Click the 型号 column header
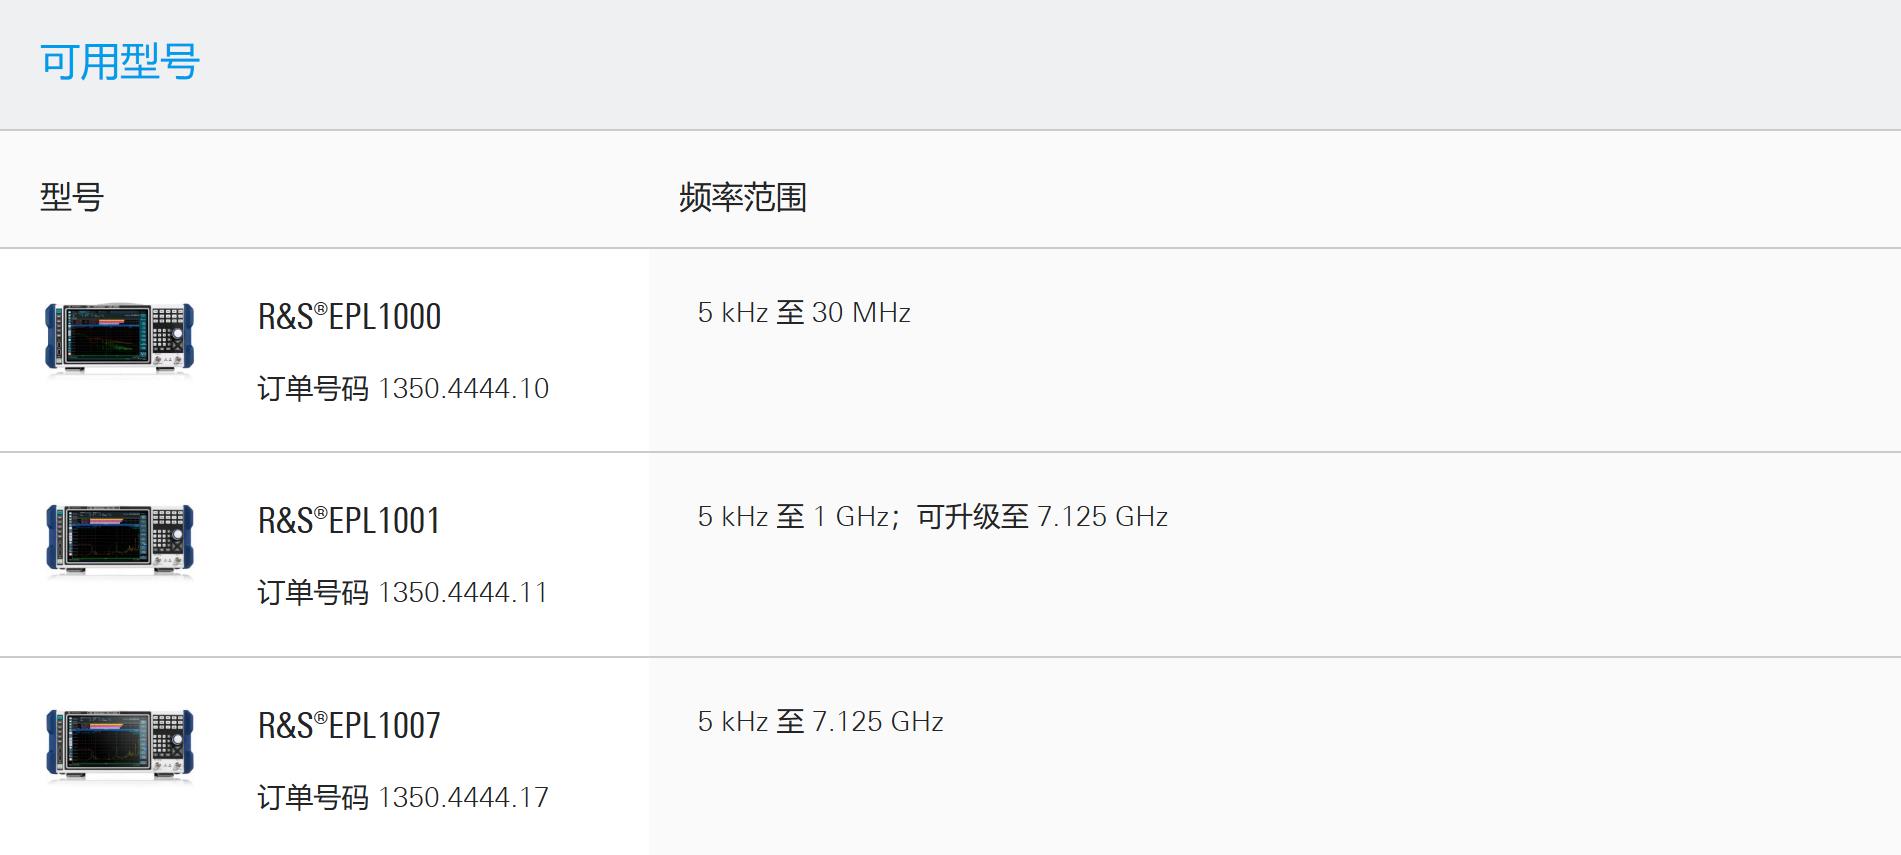The width and height of the screenshot is (1901, 855). tap(72, 197)
